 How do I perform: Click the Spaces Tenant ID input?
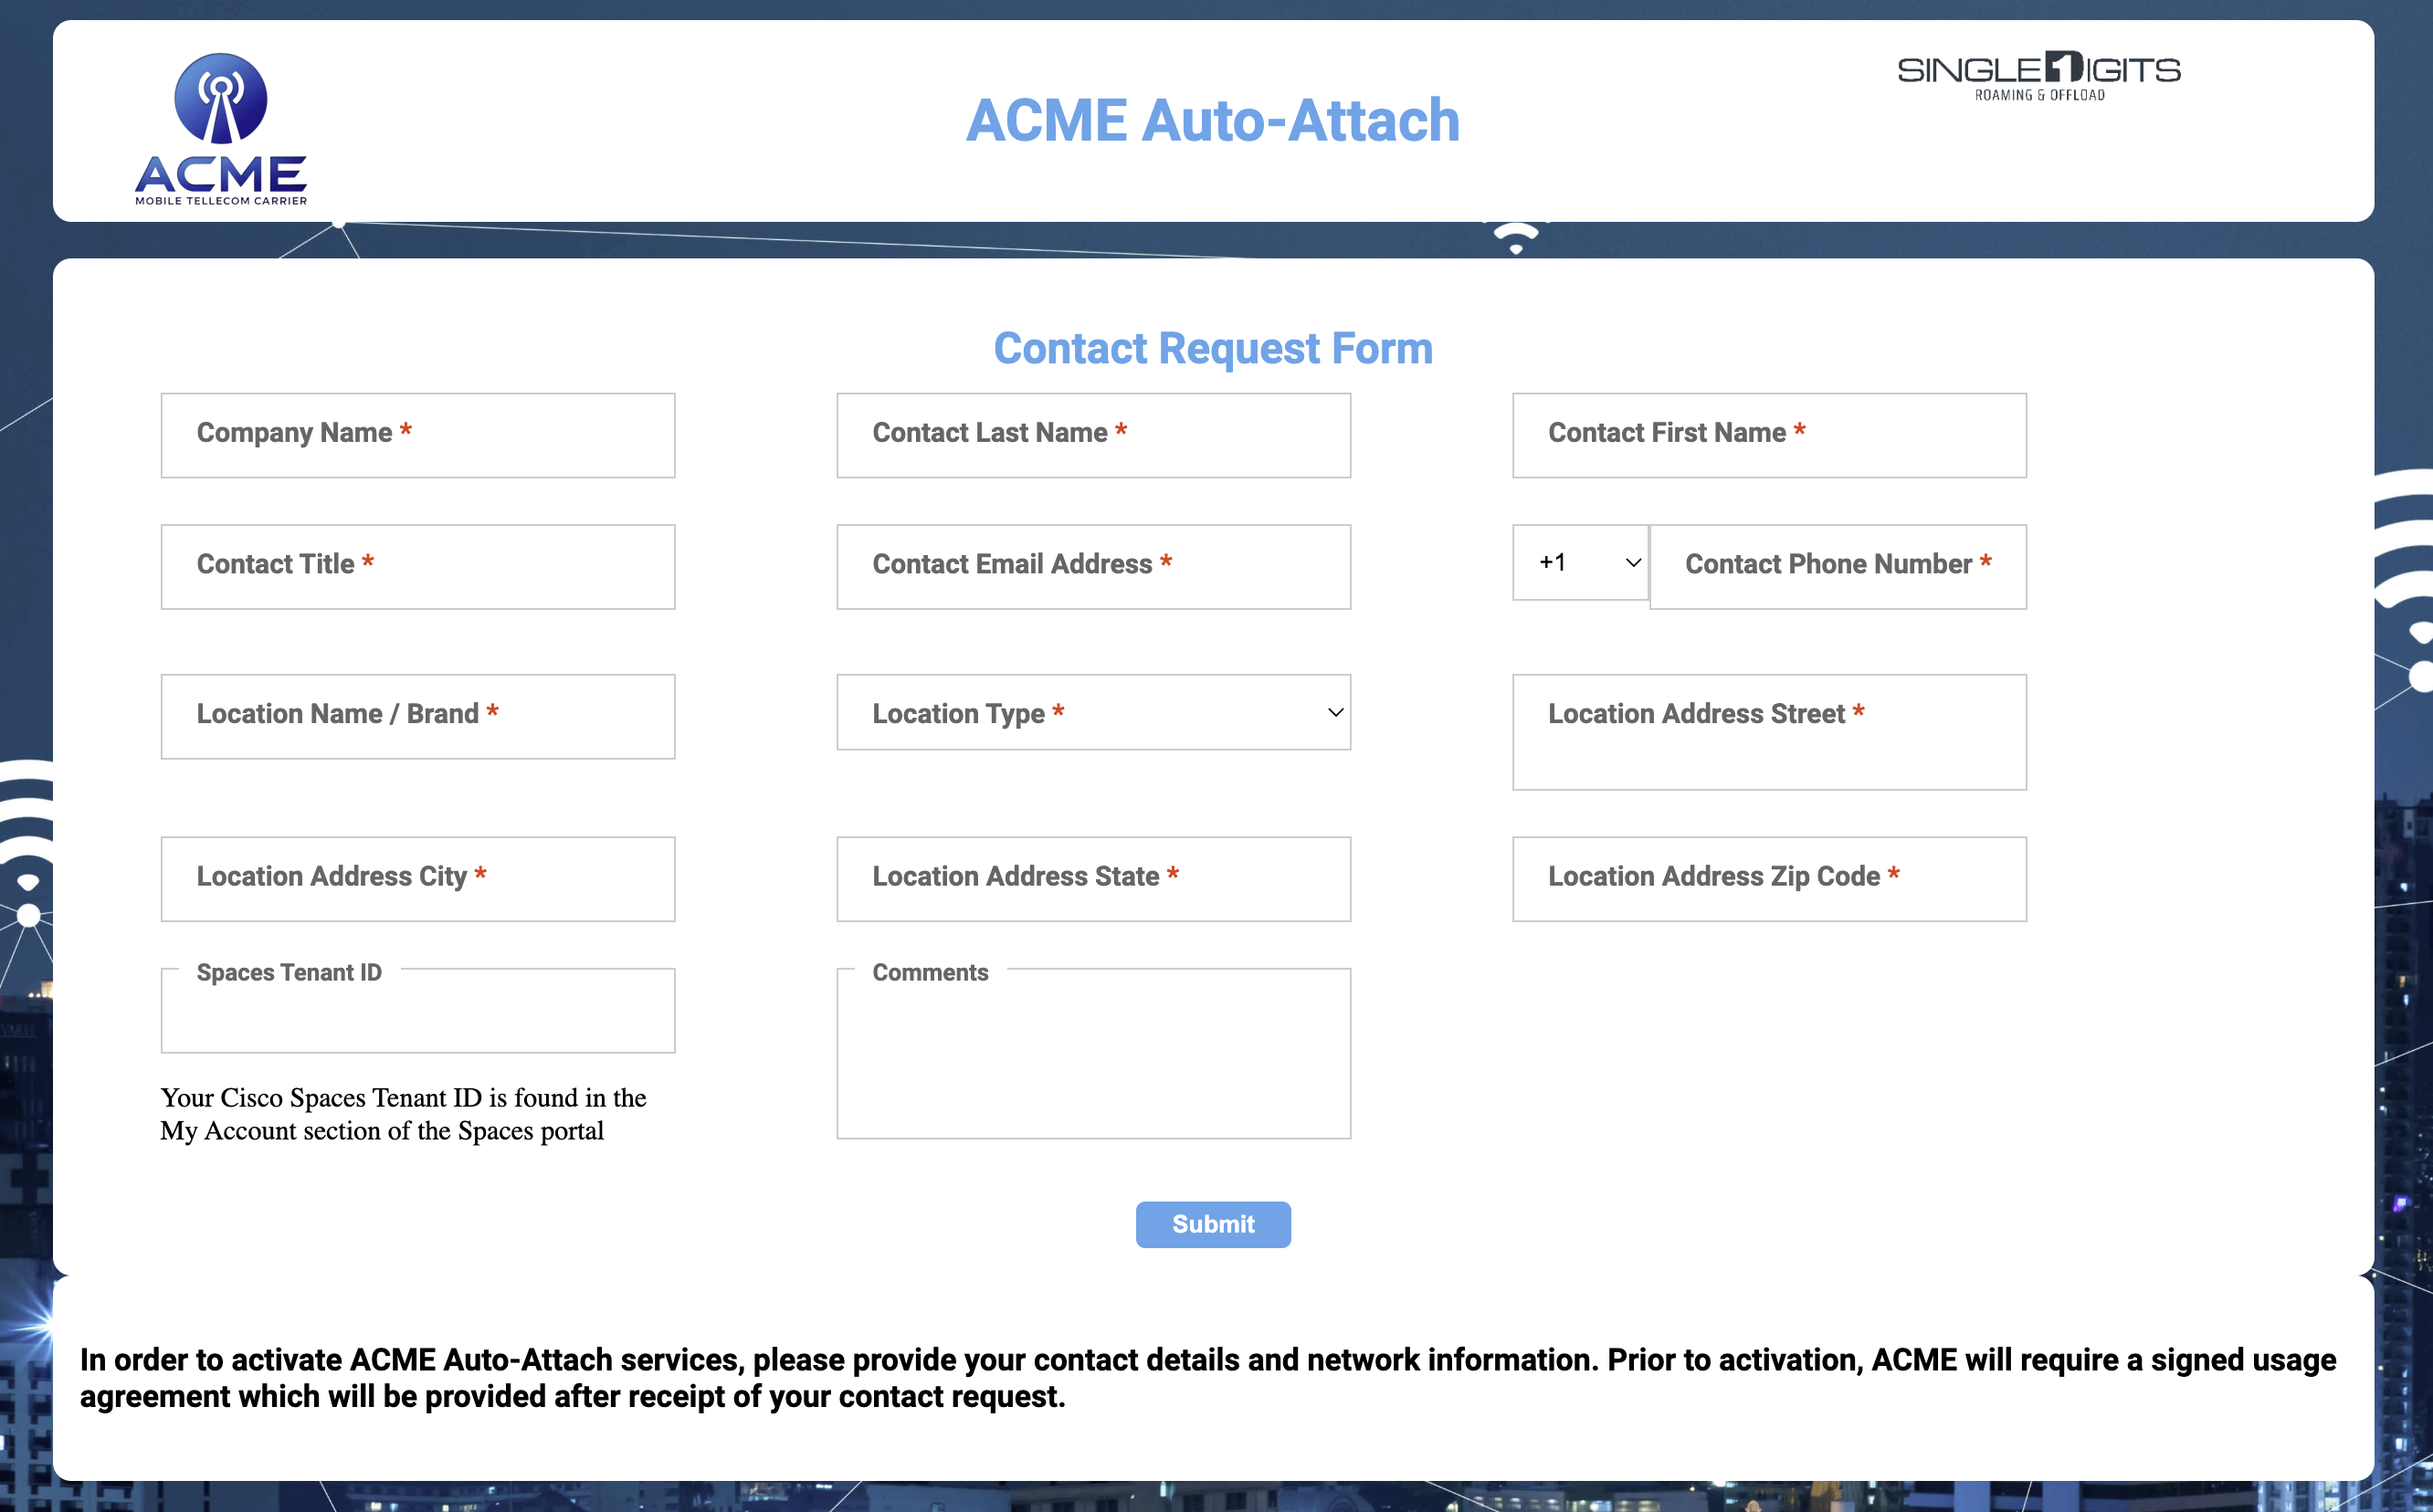coord(418,1015)
